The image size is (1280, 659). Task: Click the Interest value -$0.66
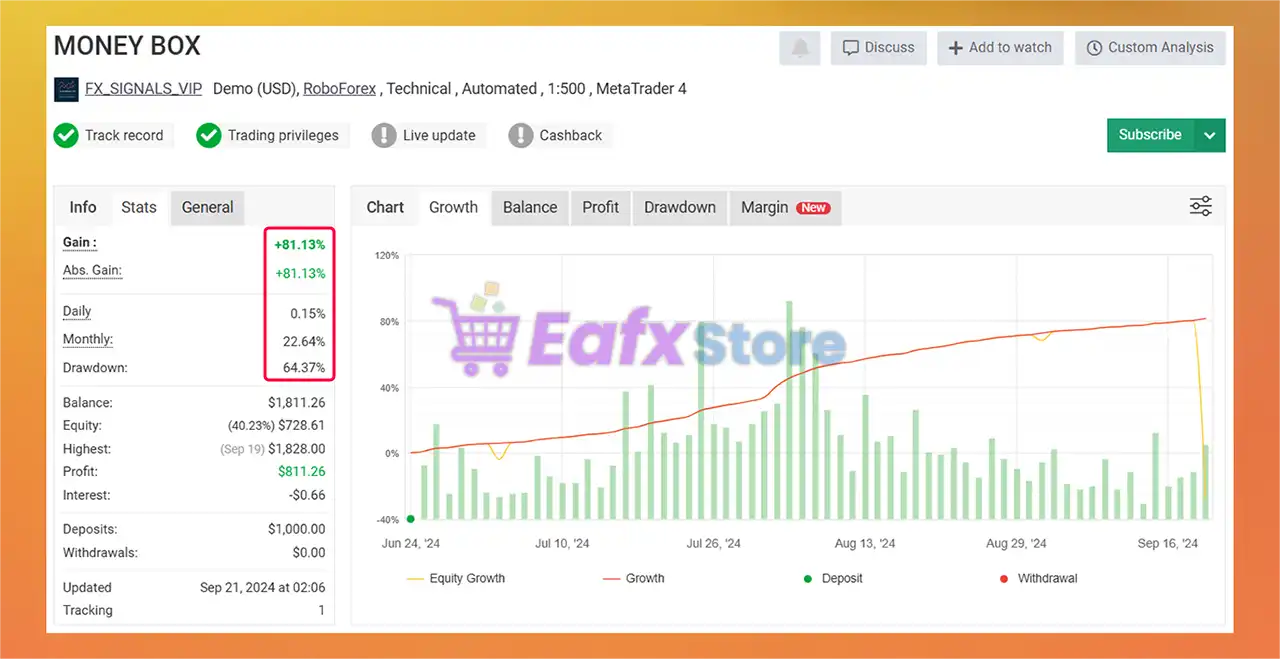306,496
